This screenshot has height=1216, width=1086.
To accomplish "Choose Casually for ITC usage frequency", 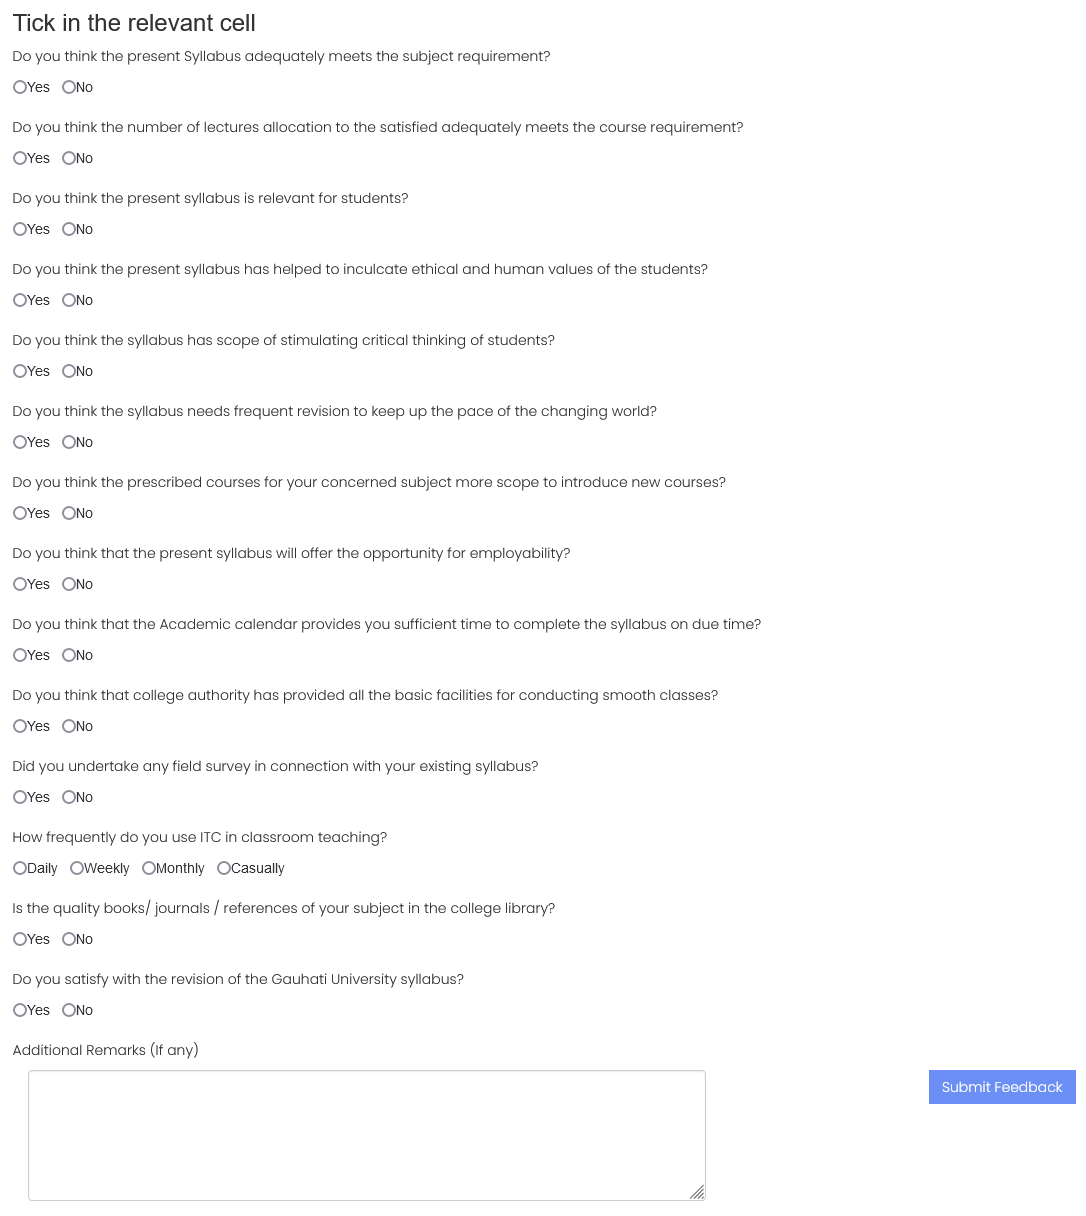I will pos(224,868).
